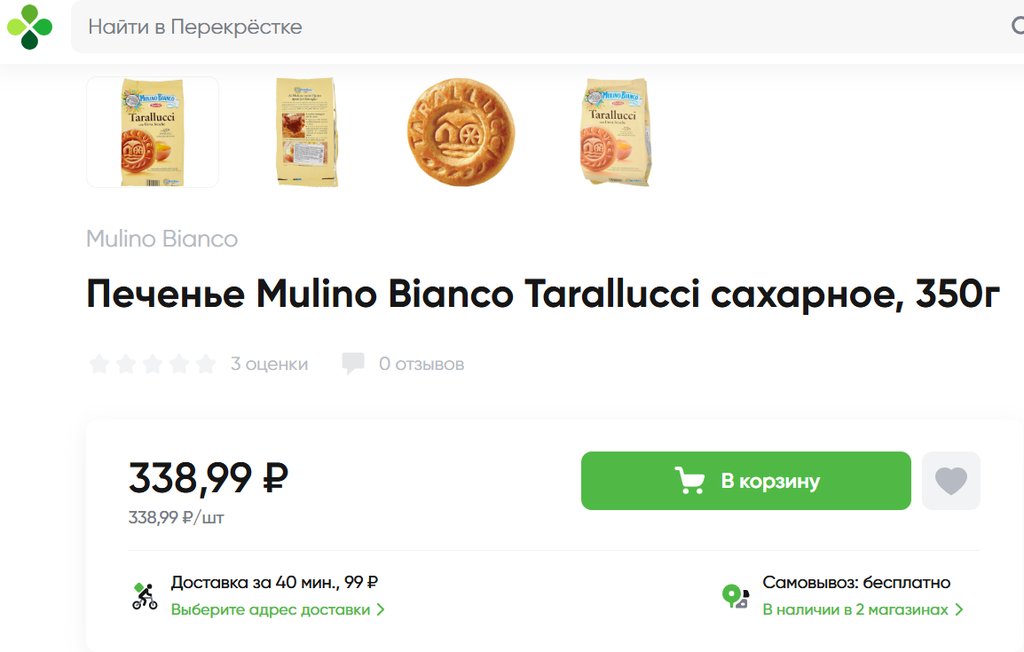1024x652 pixels.
Task: Open 'Выберите адрес доставки' link
Action: 277,609
